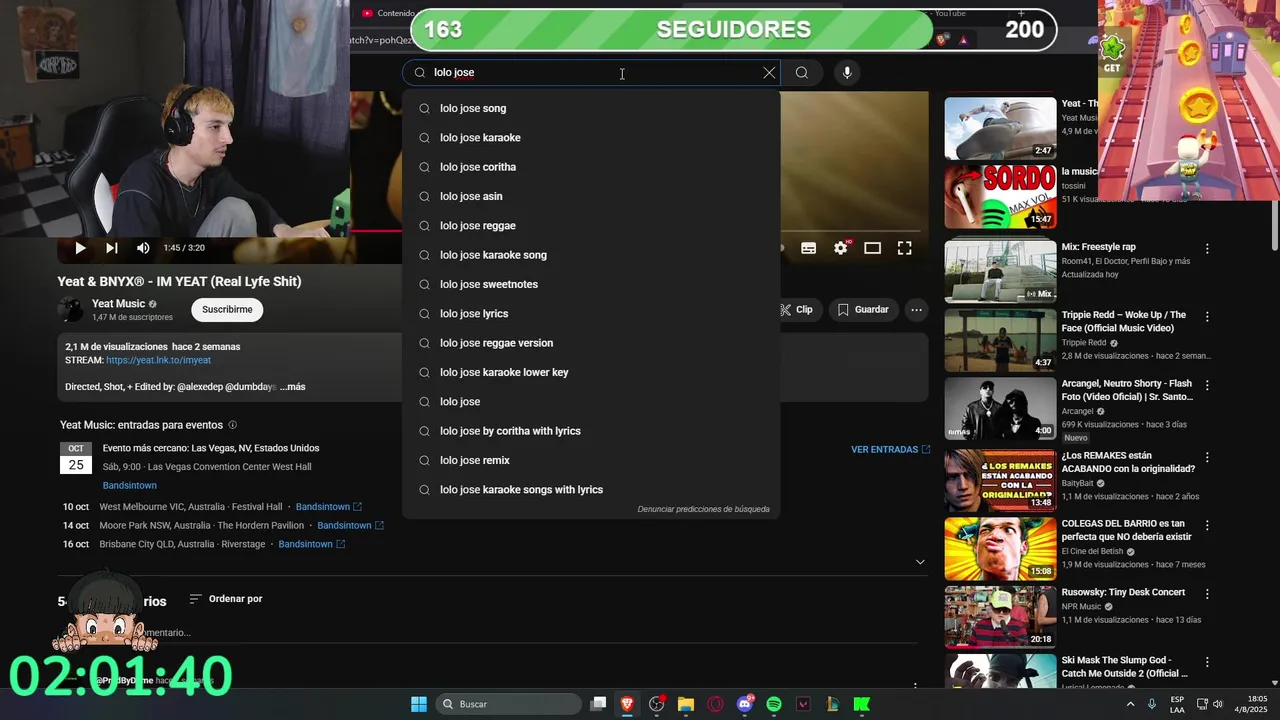Switch to theater mode in player
Image resolution: width=1280 pixels, height=720 pixels.
[873, 248]
